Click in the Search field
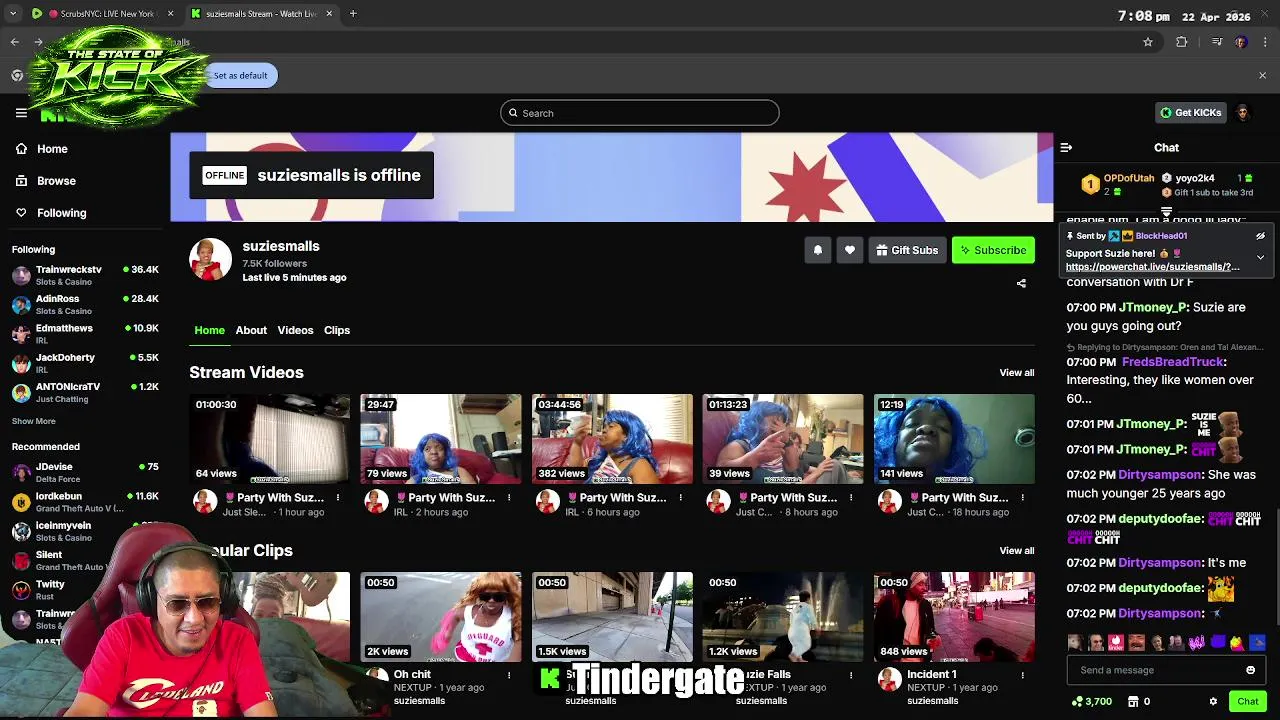Screen dimensions: 1280x720 [x=640, y=113]
